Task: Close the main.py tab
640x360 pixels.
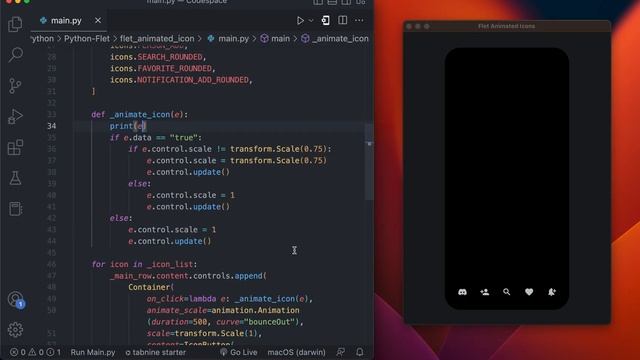Action: [98, 20]
